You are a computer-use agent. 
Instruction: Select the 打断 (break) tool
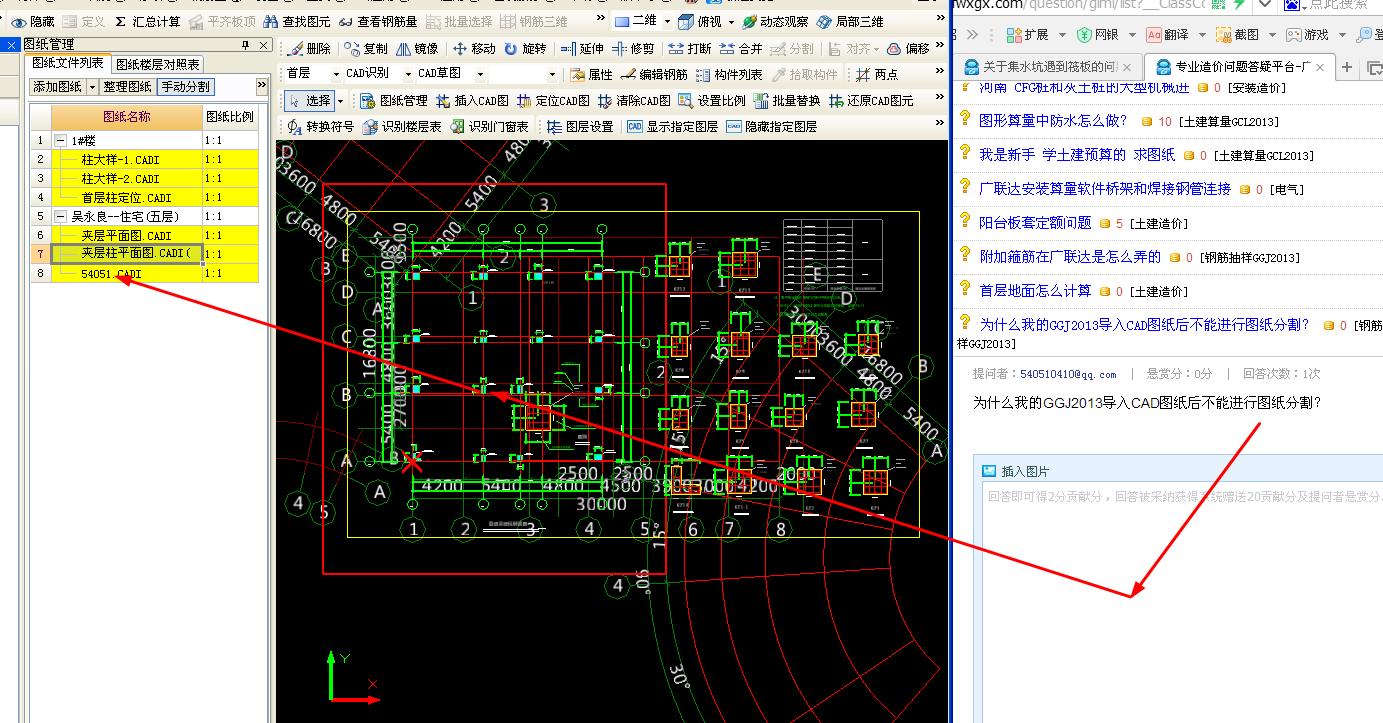pos(690,48)
